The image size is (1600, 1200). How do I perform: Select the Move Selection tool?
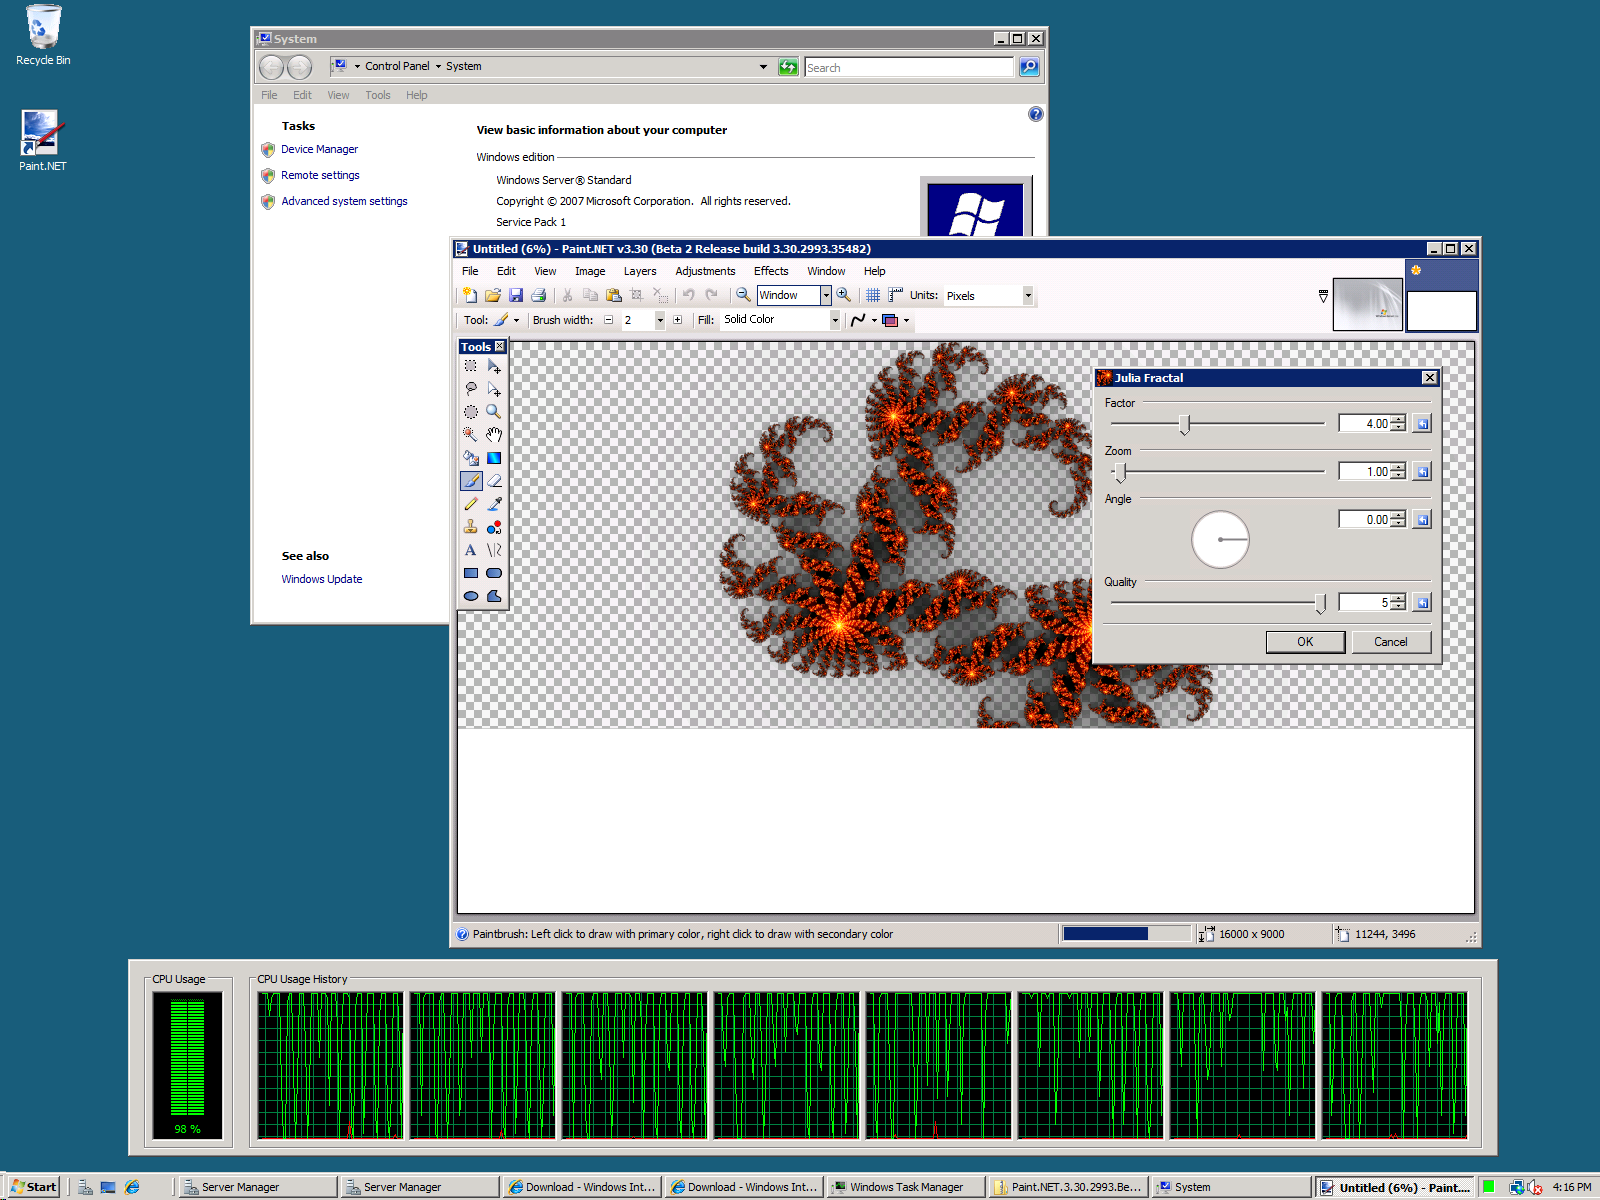coord(494,389)
